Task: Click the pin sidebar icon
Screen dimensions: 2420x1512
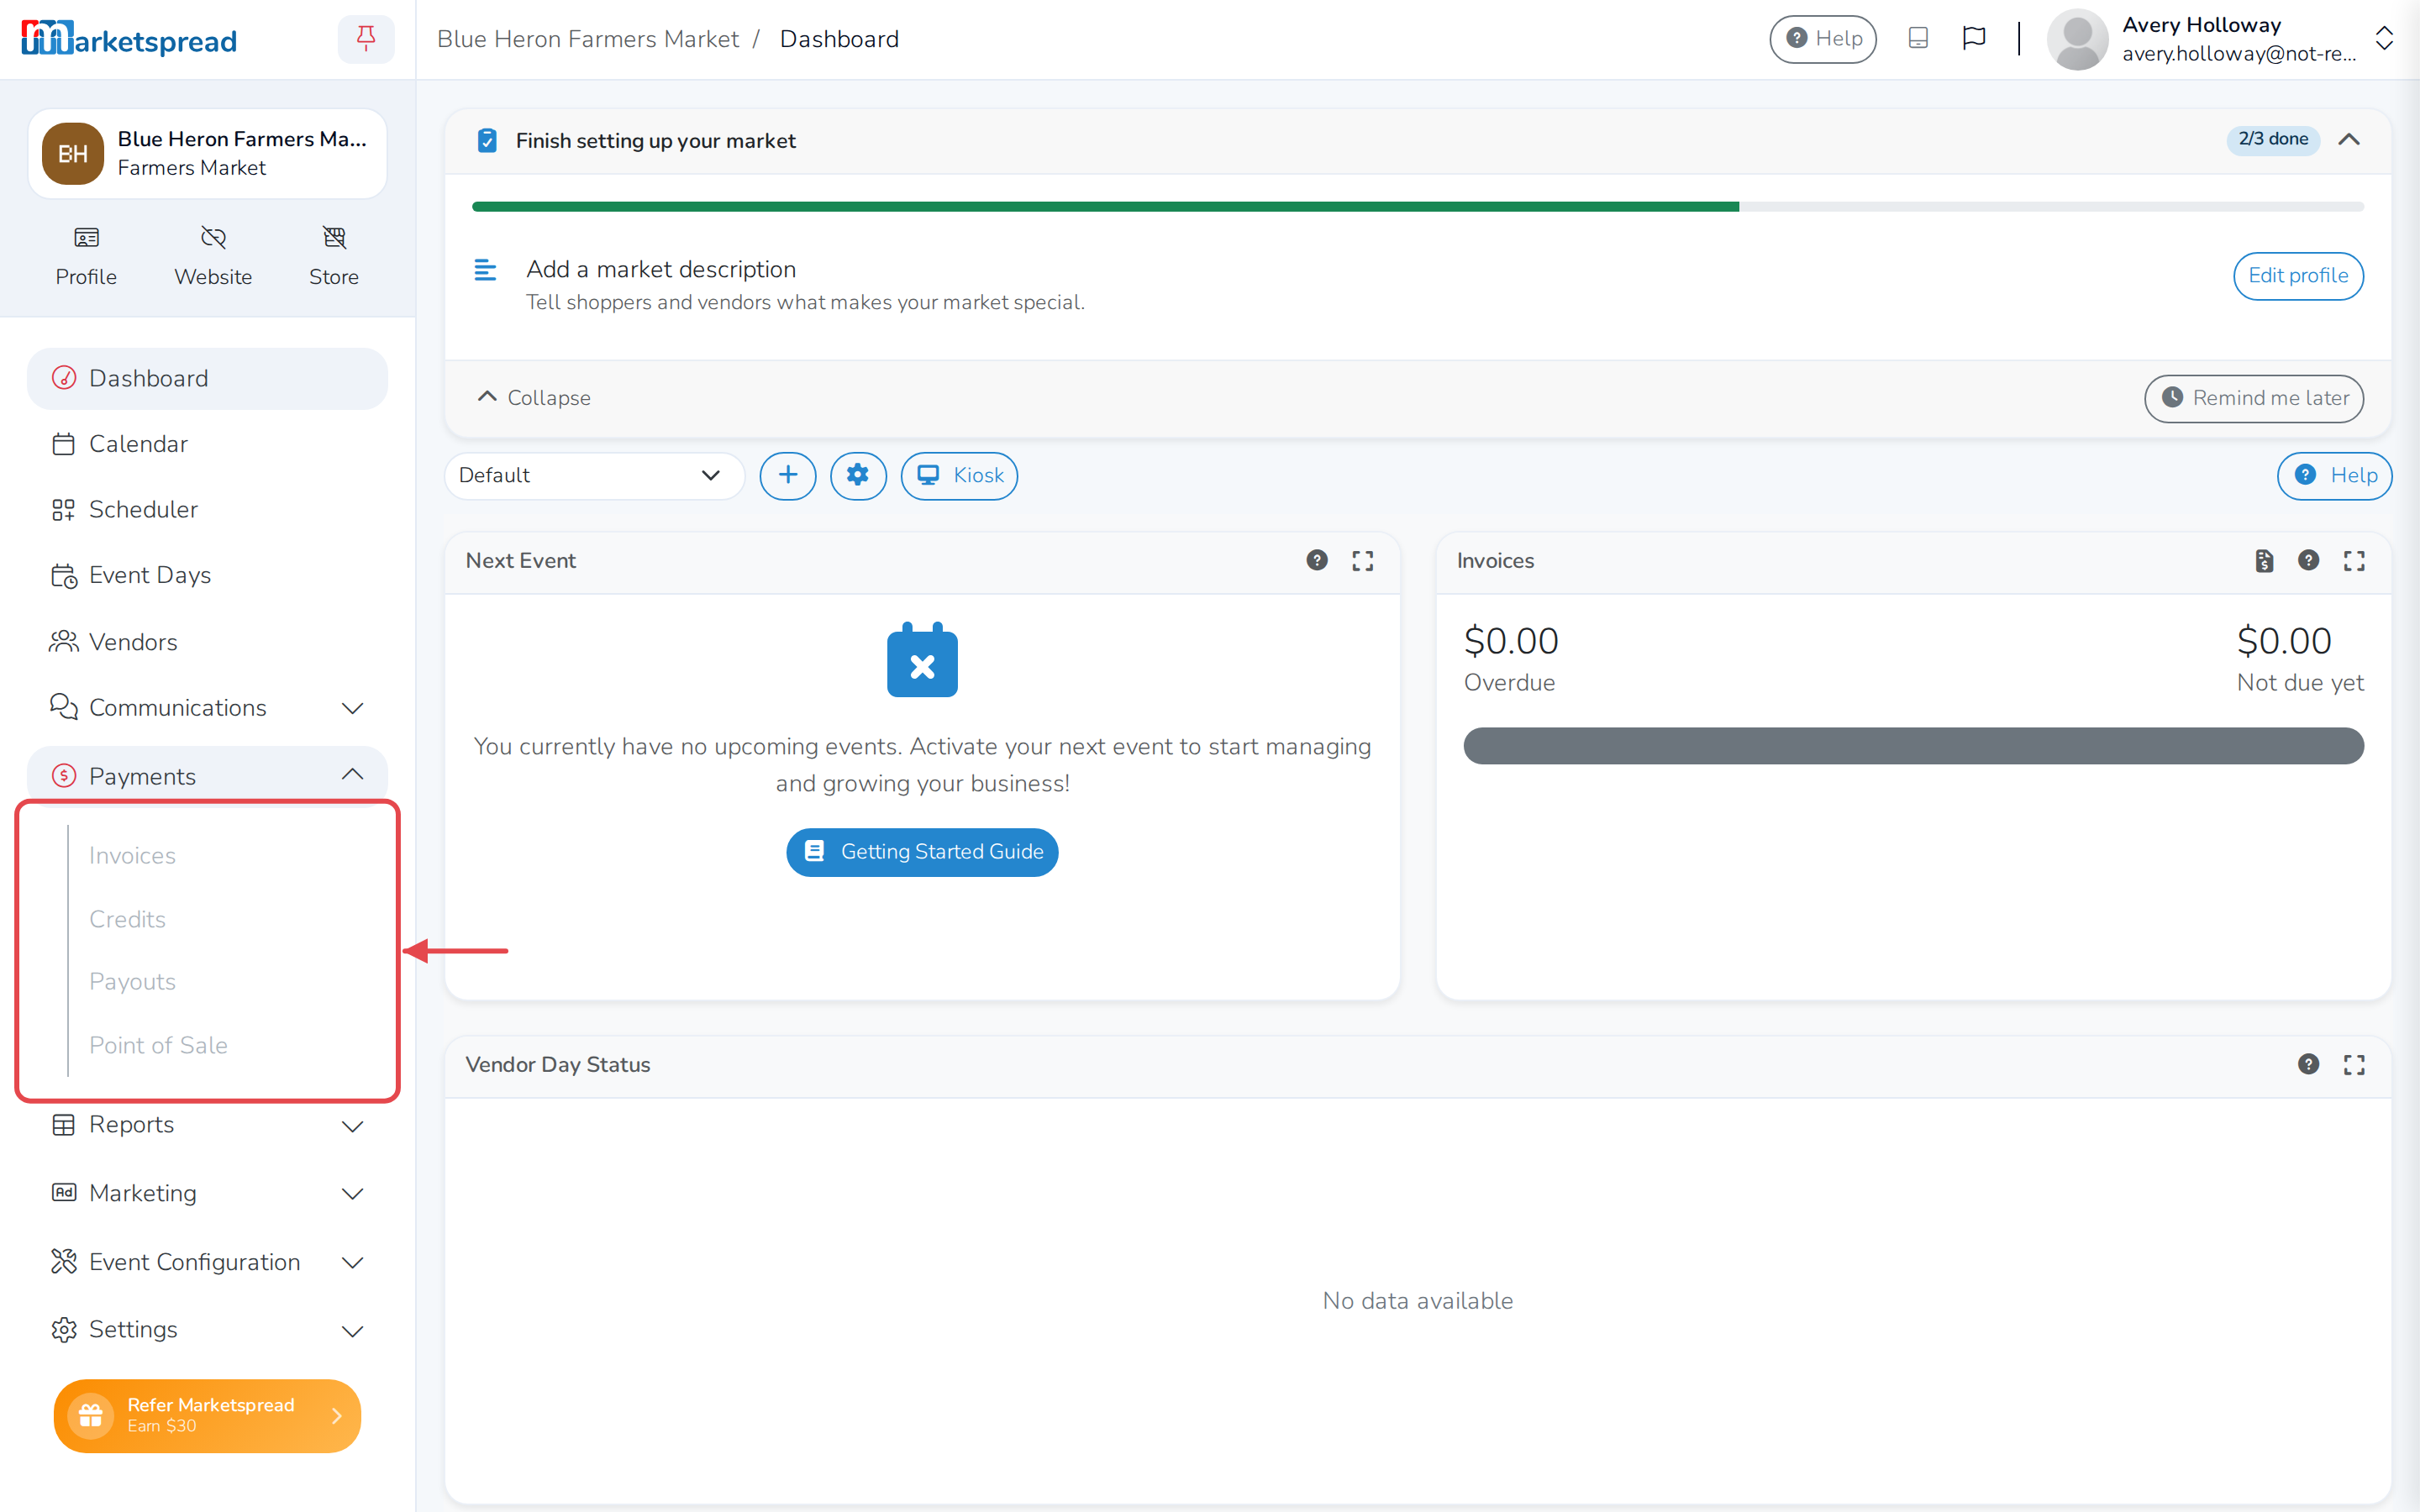Action: point(366,39)
